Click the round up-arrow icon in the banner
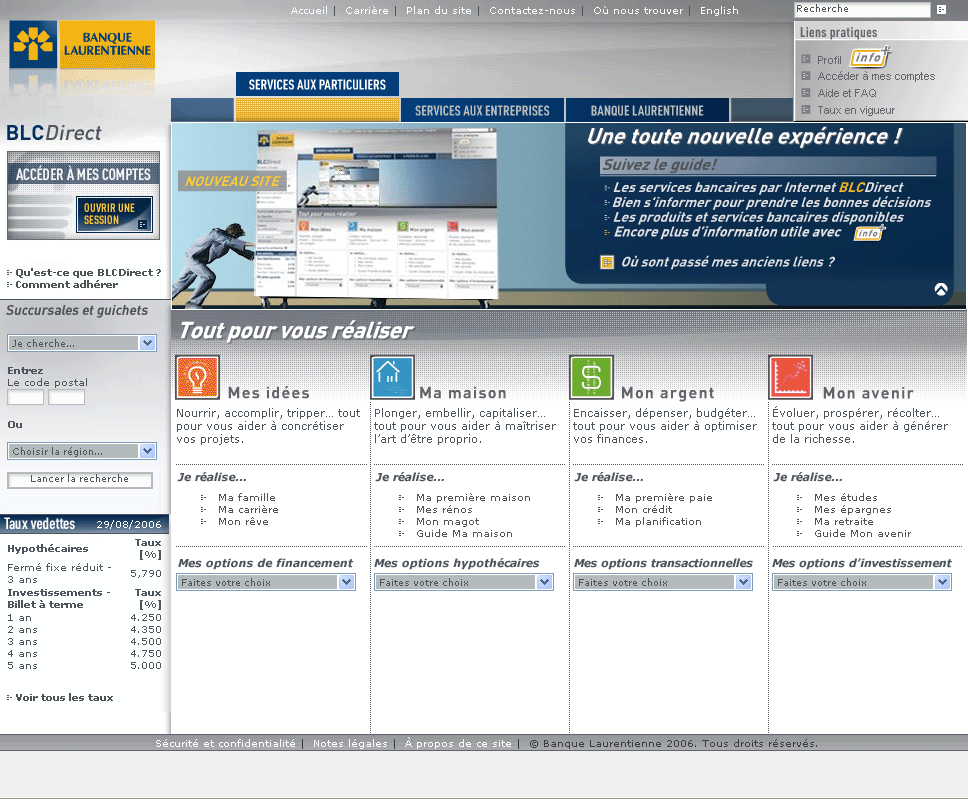The height and width of the screenshot is (799, 968). point(941,289)
